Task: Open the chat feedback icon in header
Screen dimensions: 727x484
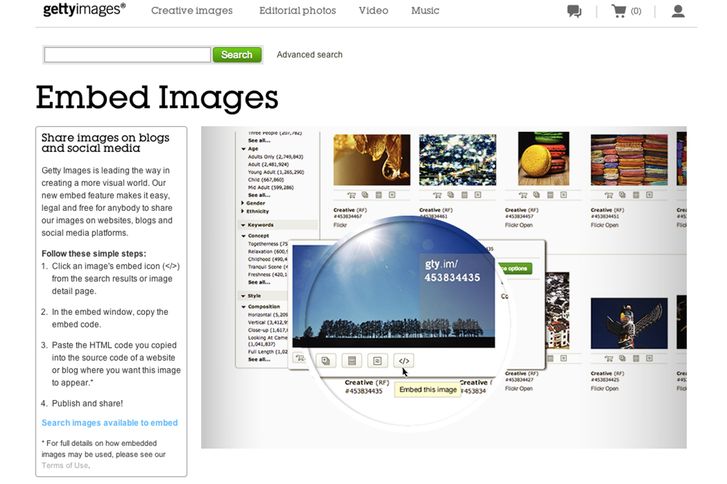Action: coord(574,12)
